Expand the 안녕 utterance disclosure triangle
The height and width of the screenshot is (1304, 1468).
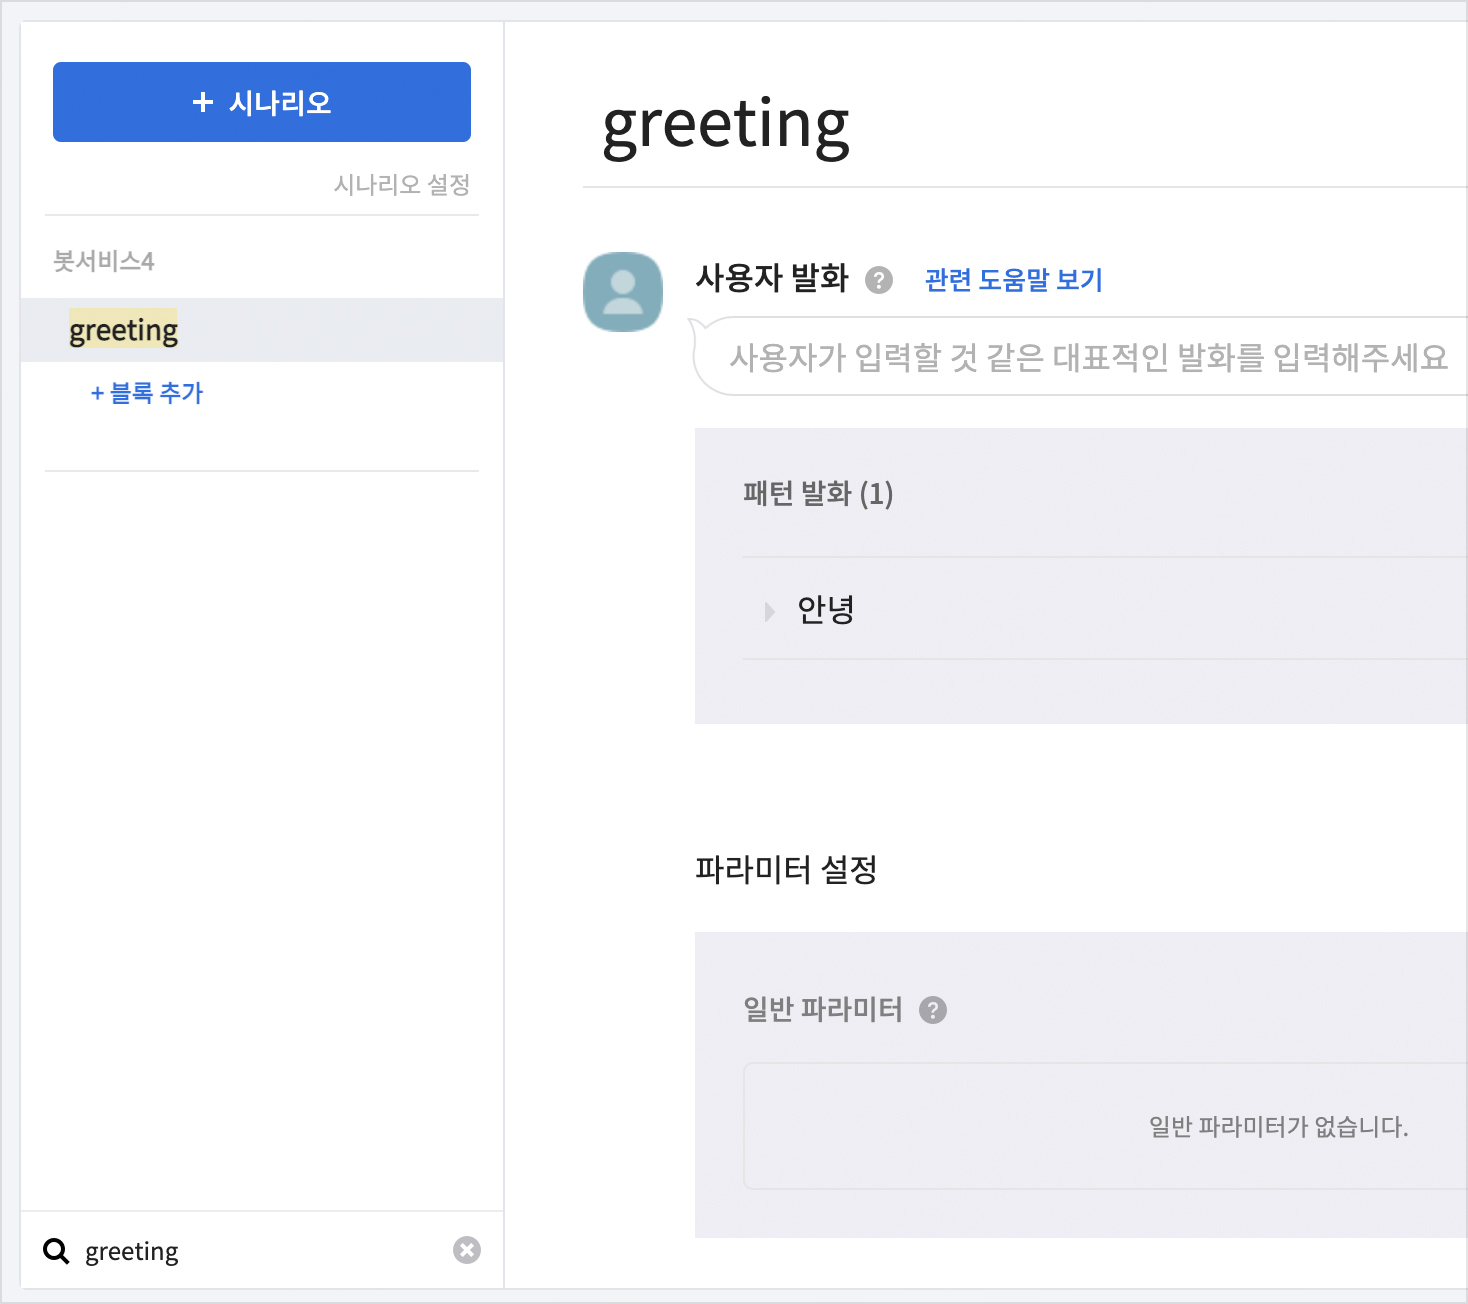click(769, 611)
